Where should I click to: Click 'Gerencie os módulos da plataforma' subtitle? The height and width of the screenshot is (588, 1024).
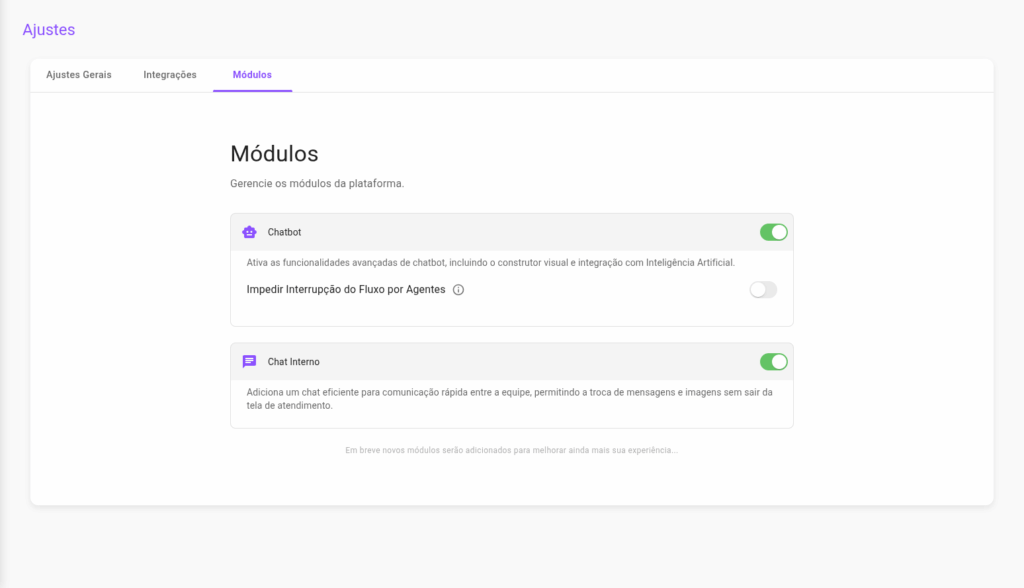click(x=317, y=184)
